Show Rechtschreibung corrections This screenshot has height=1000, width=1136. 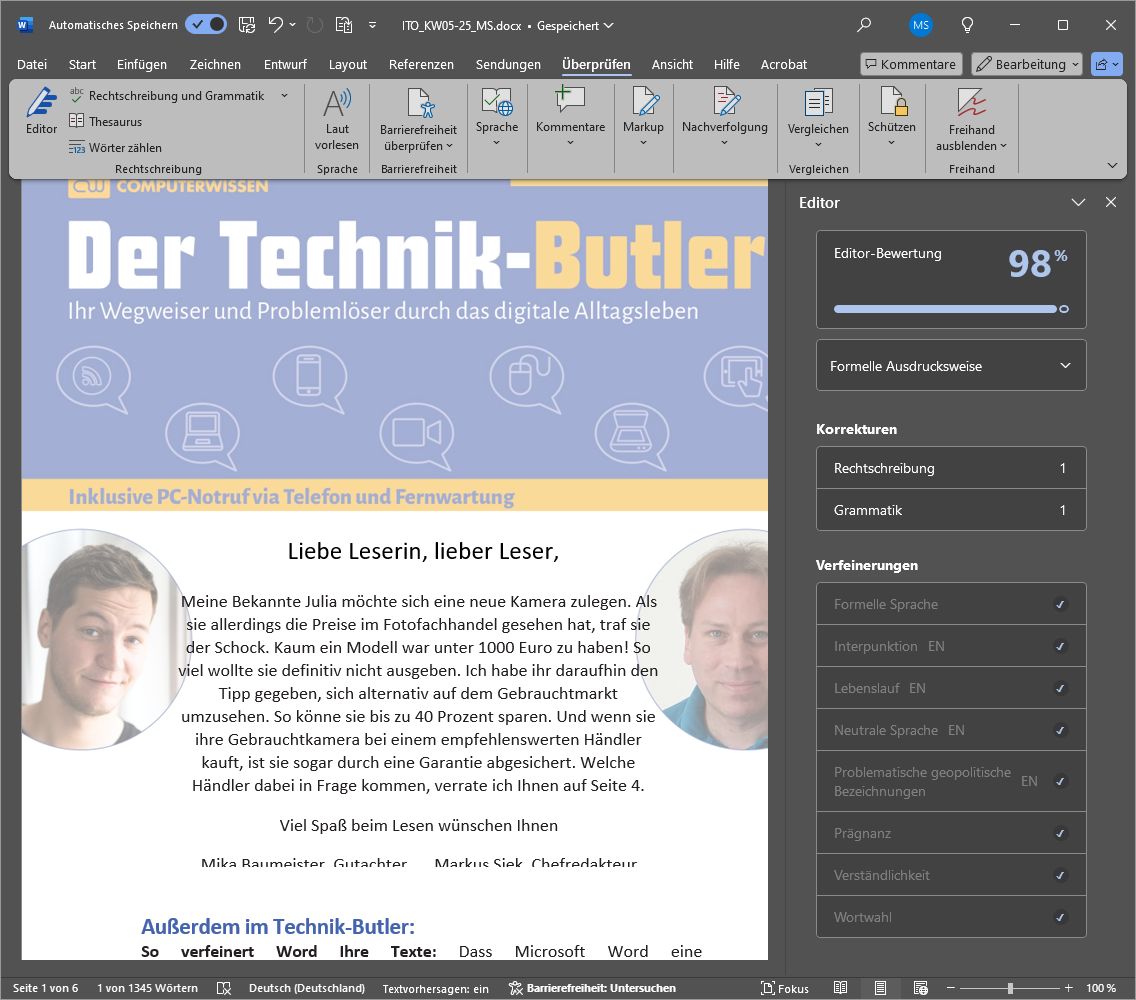951,468
